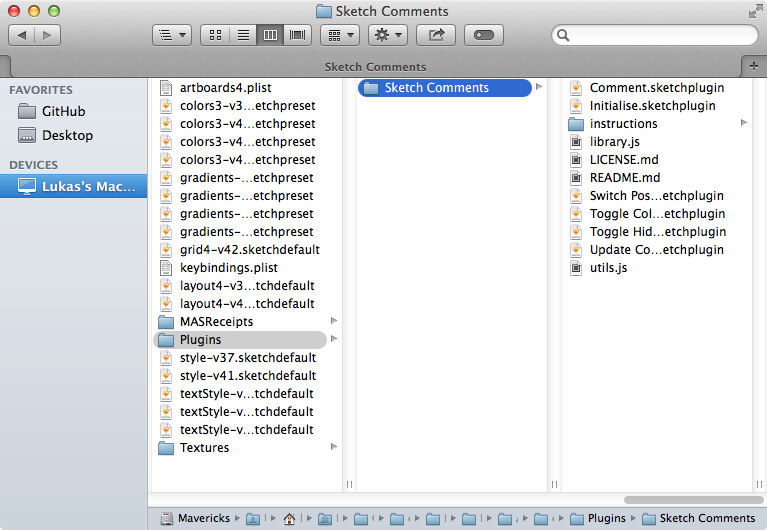Viewport: 767px width, 530px height.
Task: Enter full screen with the arrows icon
Action: [755, 12]
